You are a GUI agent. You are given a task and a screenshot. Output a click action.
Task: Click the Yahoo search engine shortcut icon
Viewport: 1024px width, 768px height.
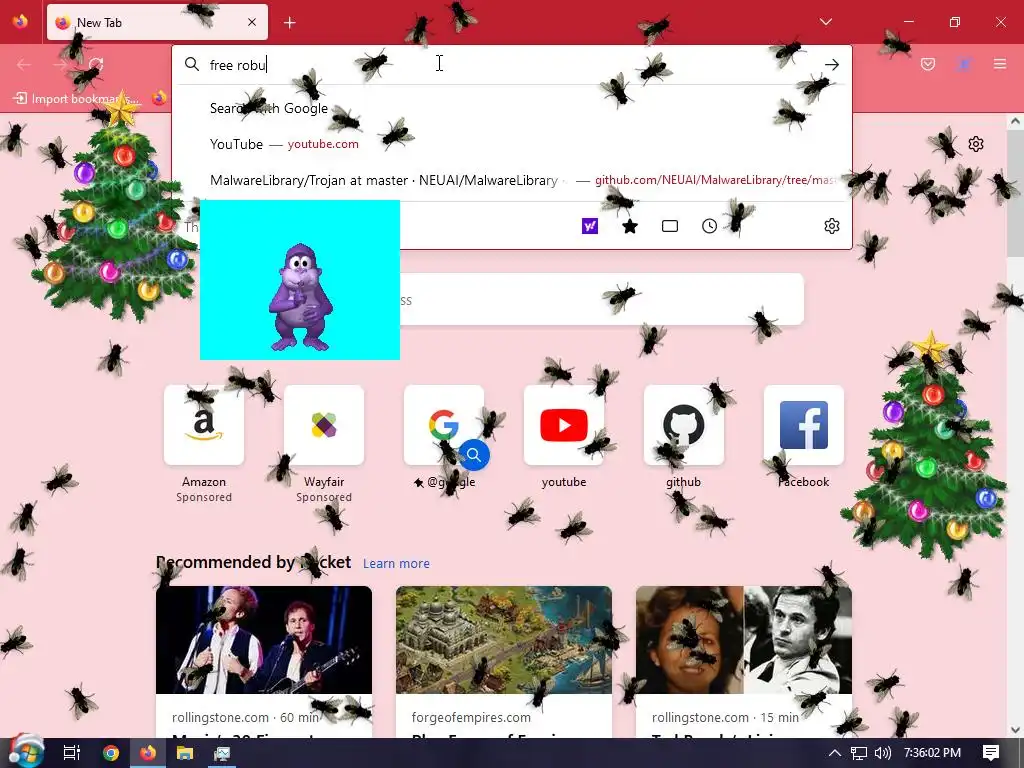click(x=590, y=226)
